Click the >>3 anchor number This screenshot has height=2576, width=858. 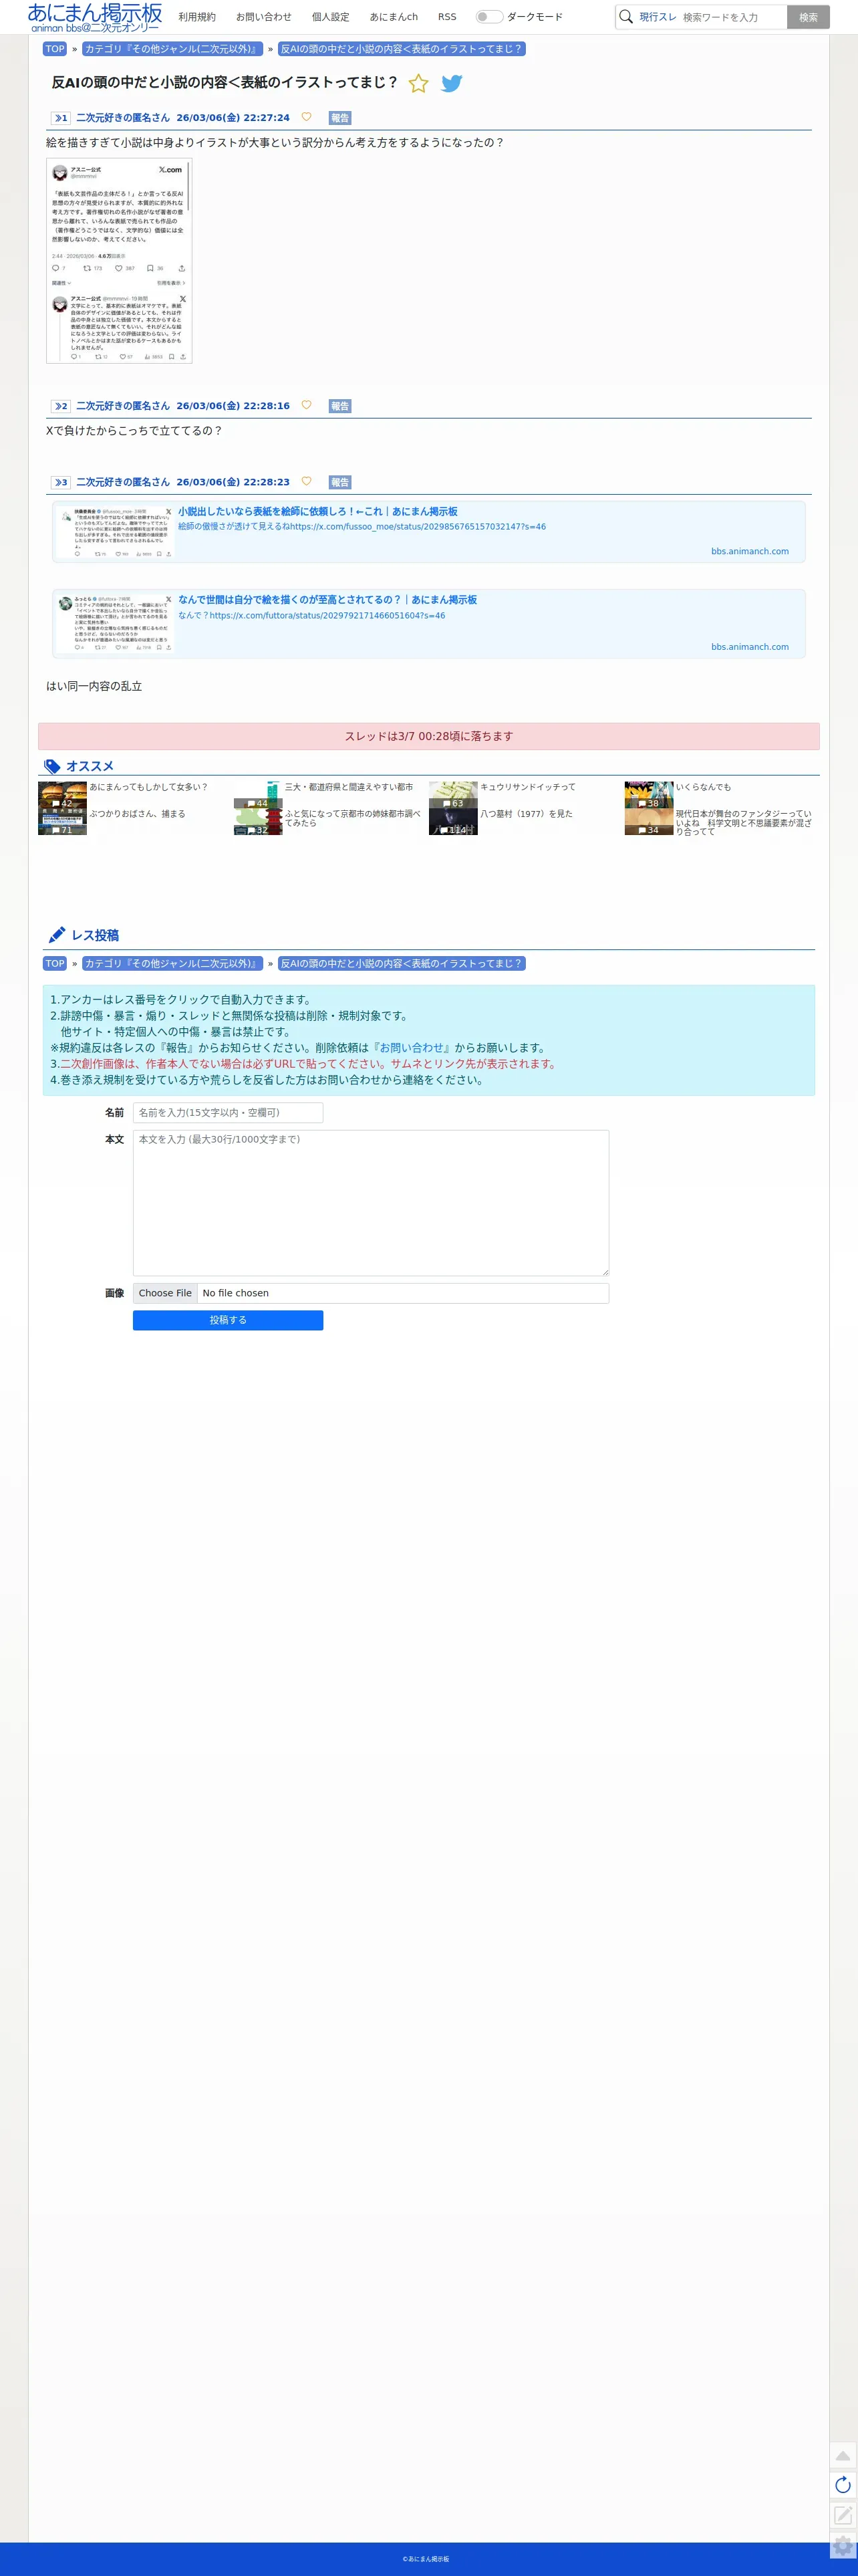61,482
